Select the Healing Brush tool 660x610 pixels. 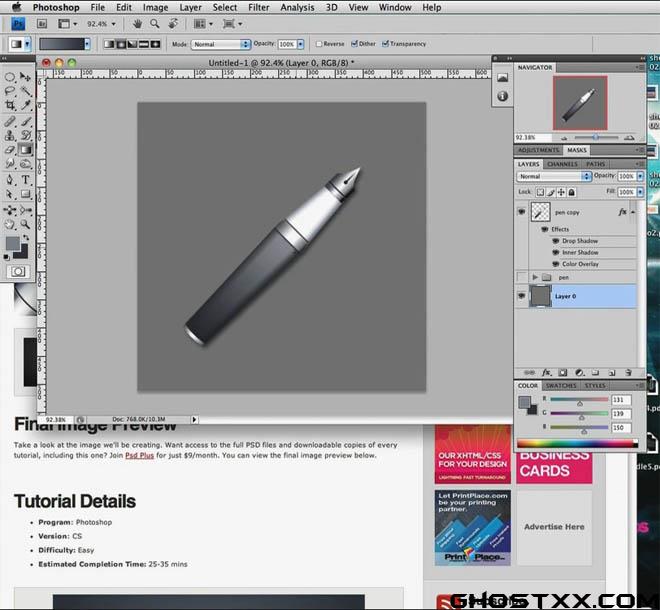(10, 122)
